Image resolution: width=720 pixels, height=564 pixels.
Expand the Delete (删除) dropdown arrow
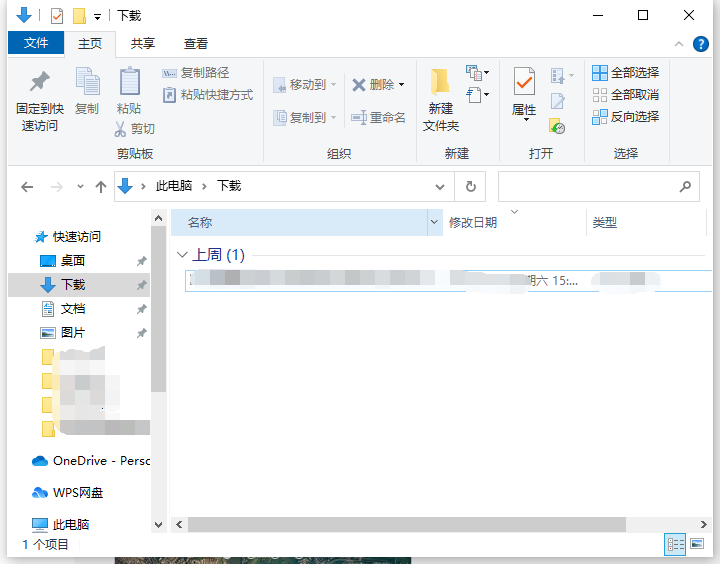pos(402,85)
